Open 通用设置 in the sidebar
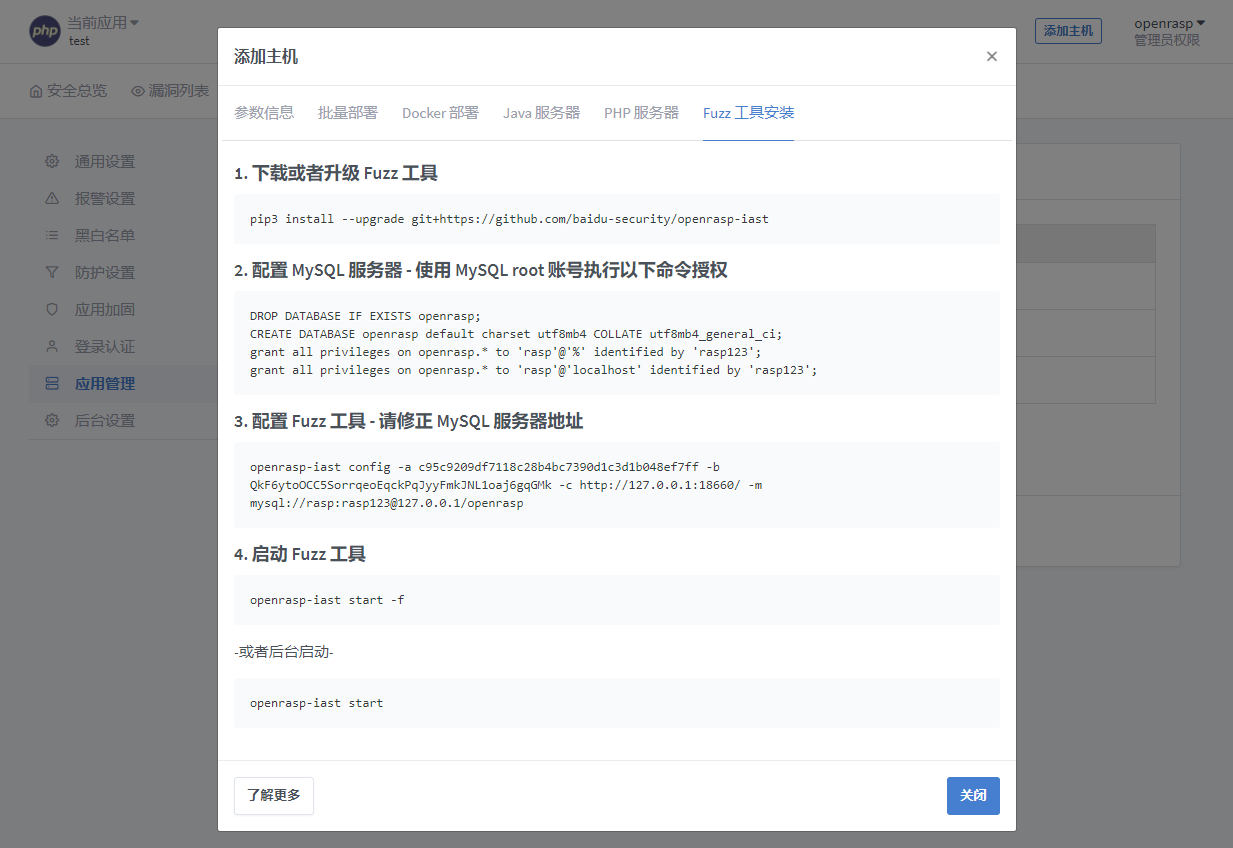 click(x=105, y=161)
